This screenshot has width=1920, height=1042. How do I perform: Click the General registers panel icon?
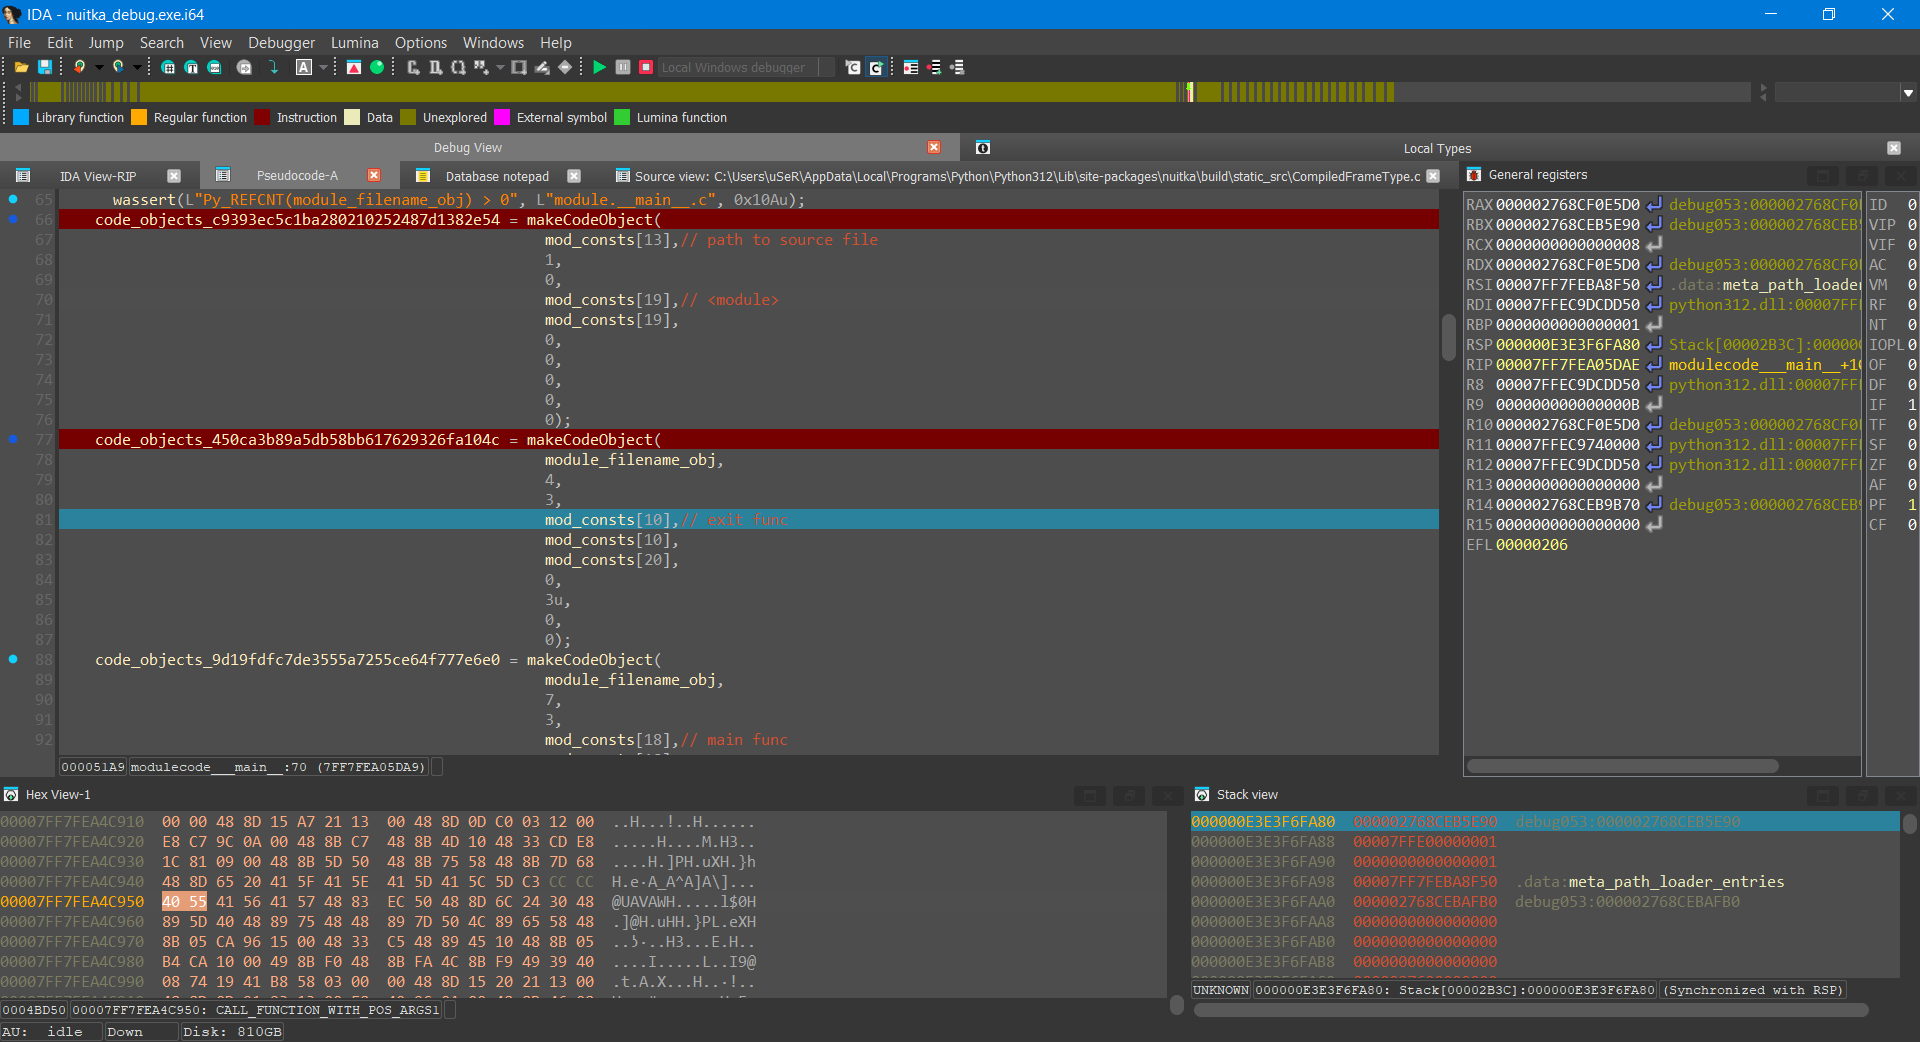(x=1474, y=175)
